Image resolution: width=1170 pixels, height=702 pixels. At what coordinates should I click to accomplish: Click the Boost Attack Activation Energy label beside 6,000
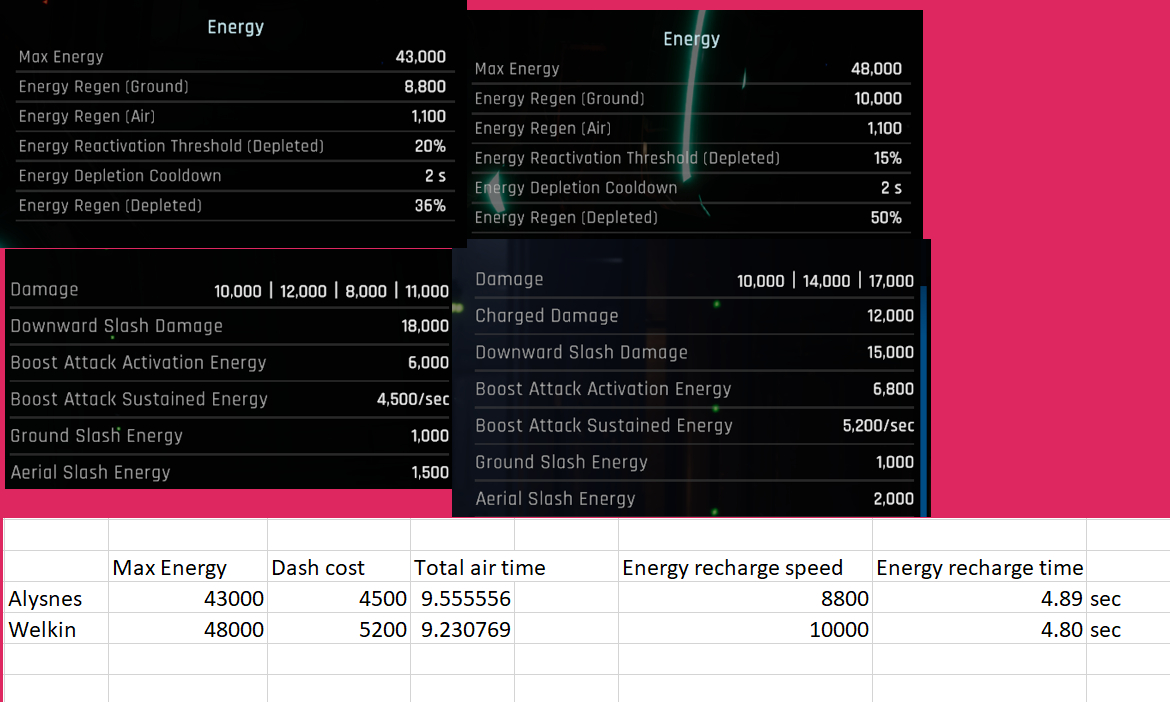coord(138,363)
